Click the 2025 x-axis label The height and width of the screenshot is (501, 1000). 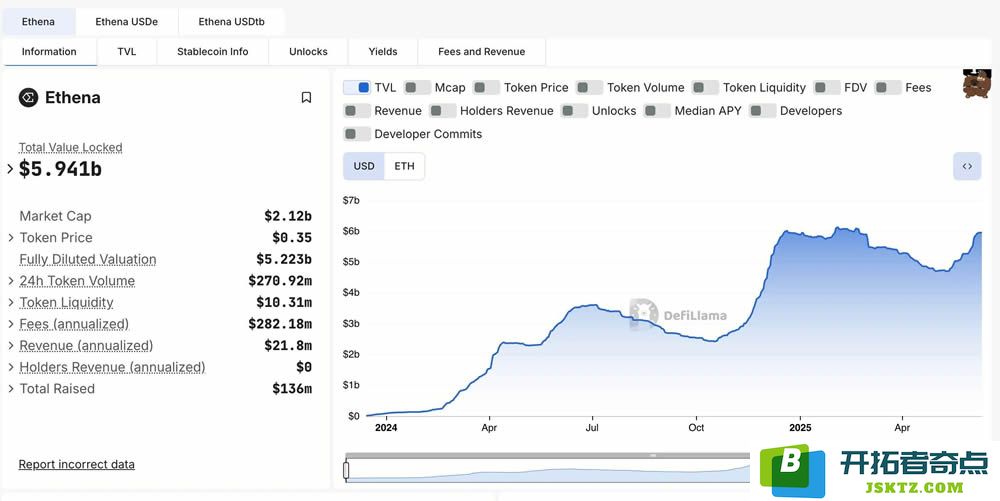800,428
